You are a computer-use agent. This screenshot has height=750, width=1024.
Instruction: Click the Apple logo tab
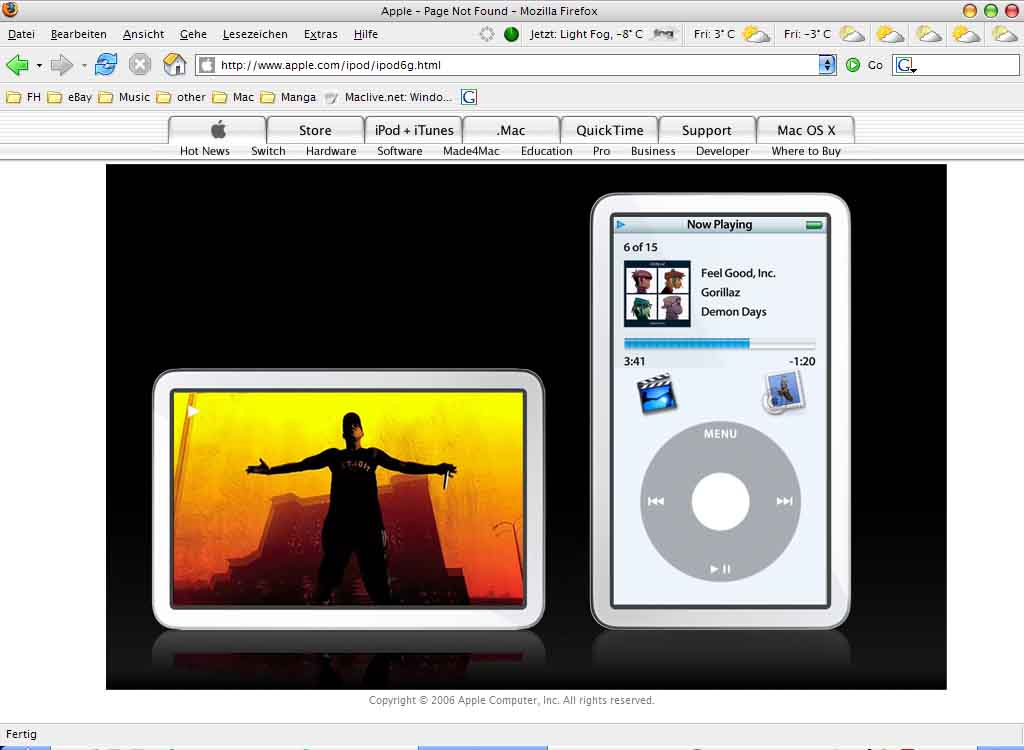tap(217, 130)
